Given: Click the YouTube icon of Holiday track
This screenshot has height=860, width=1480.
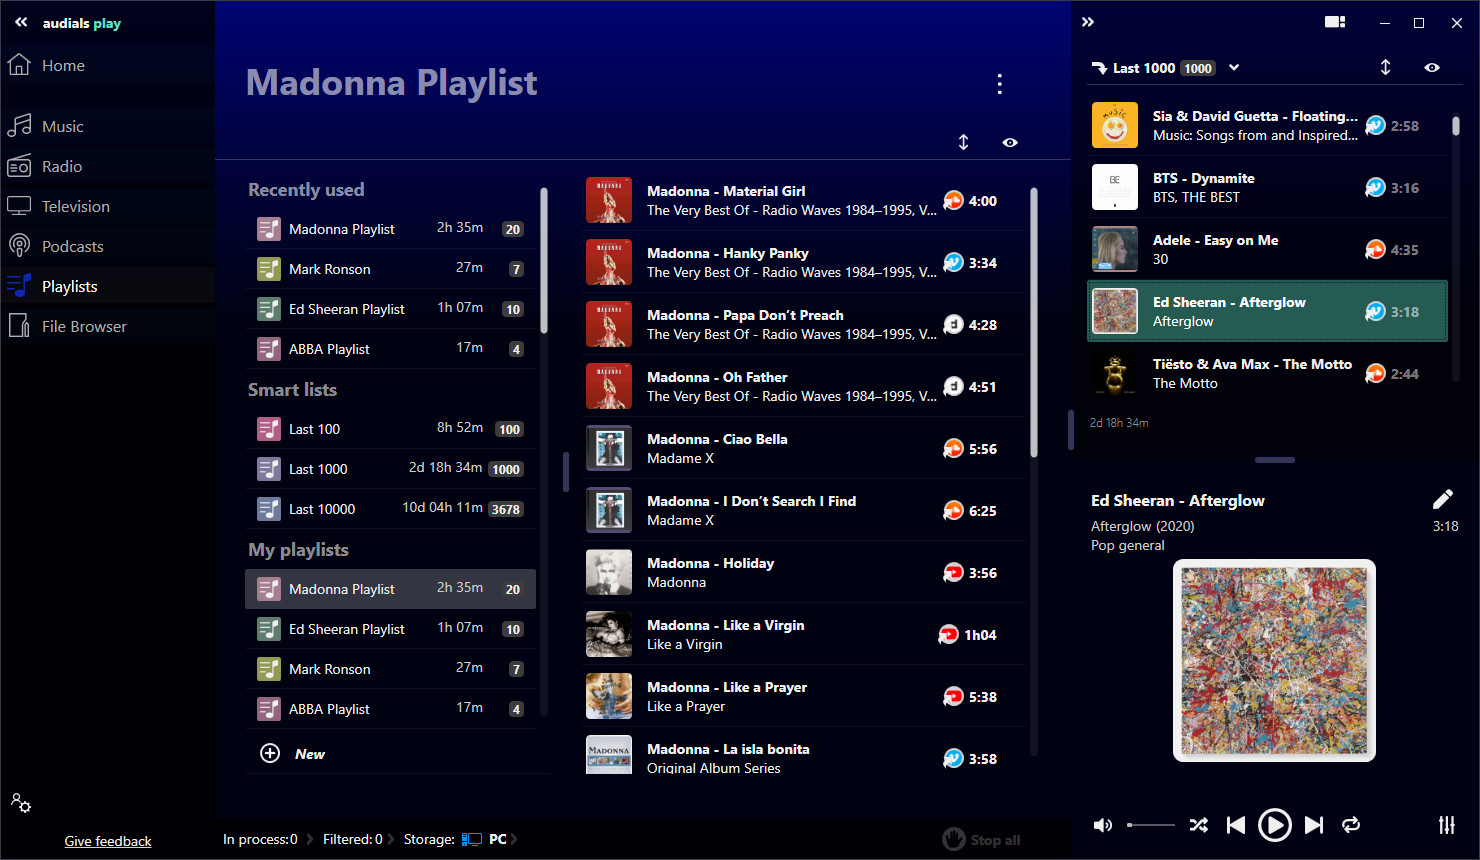Looking at the screenshot, I should point(953,572).
